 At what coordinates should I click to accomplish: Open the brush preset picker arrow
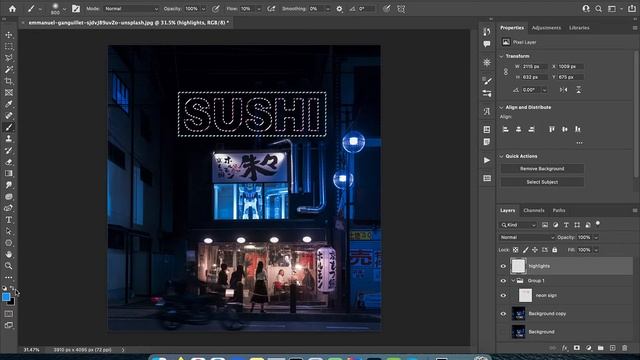coord(64,9)
